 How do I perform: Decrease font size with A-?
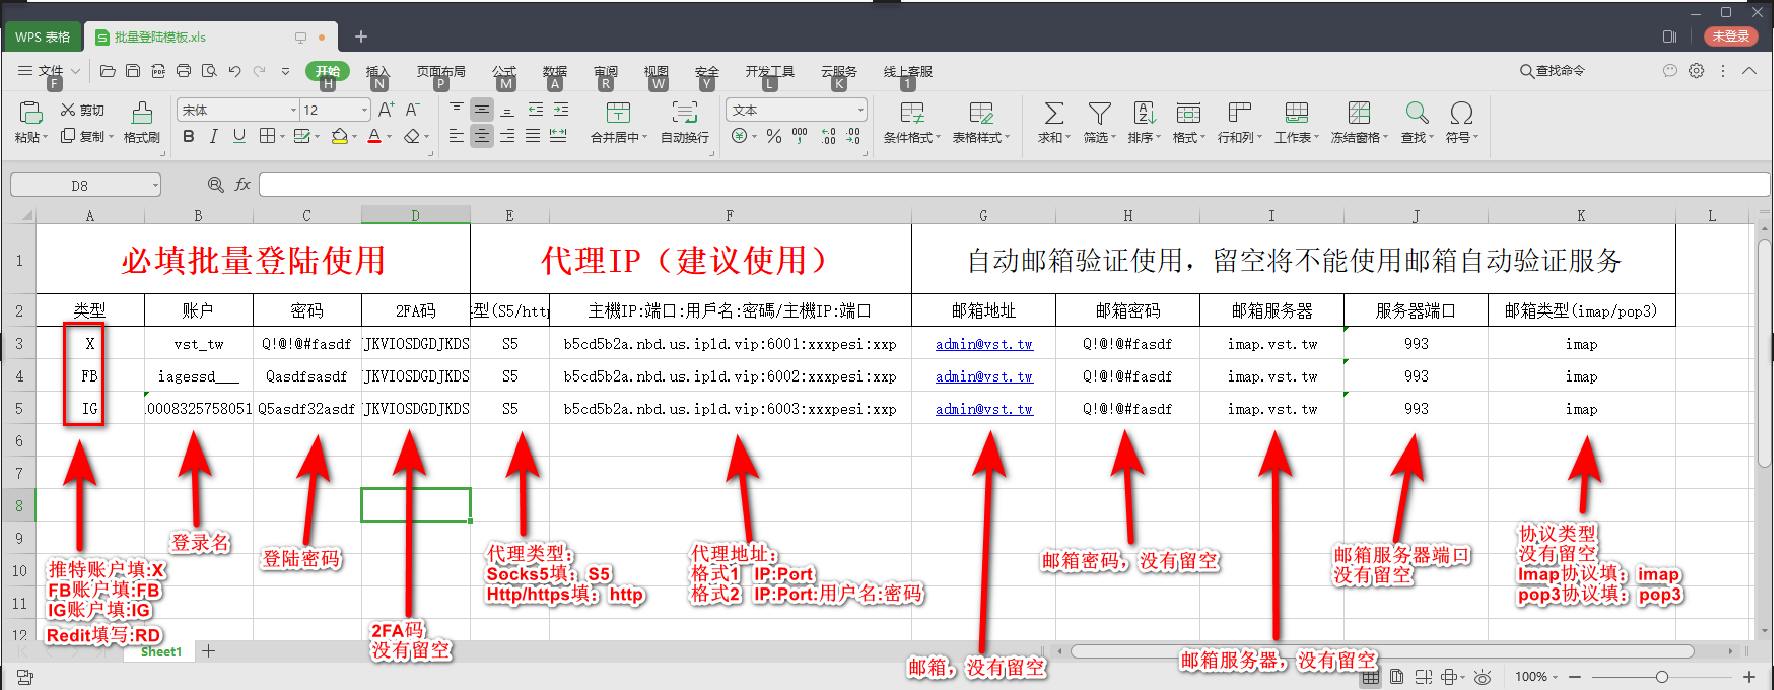(412, 110)
